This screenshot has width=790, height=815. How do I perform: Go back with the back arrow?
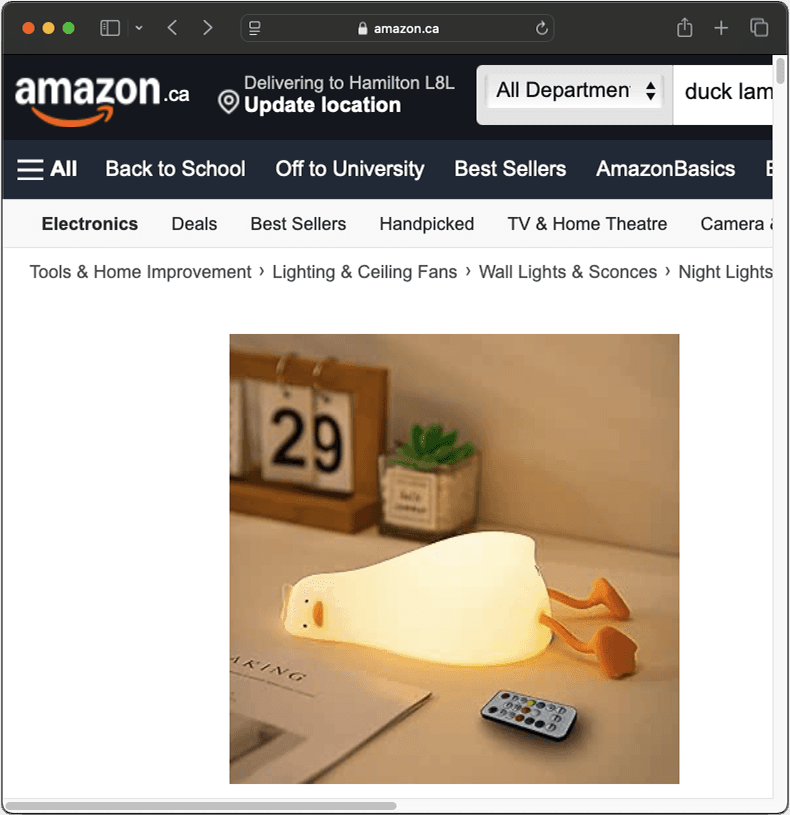(173, 28)
